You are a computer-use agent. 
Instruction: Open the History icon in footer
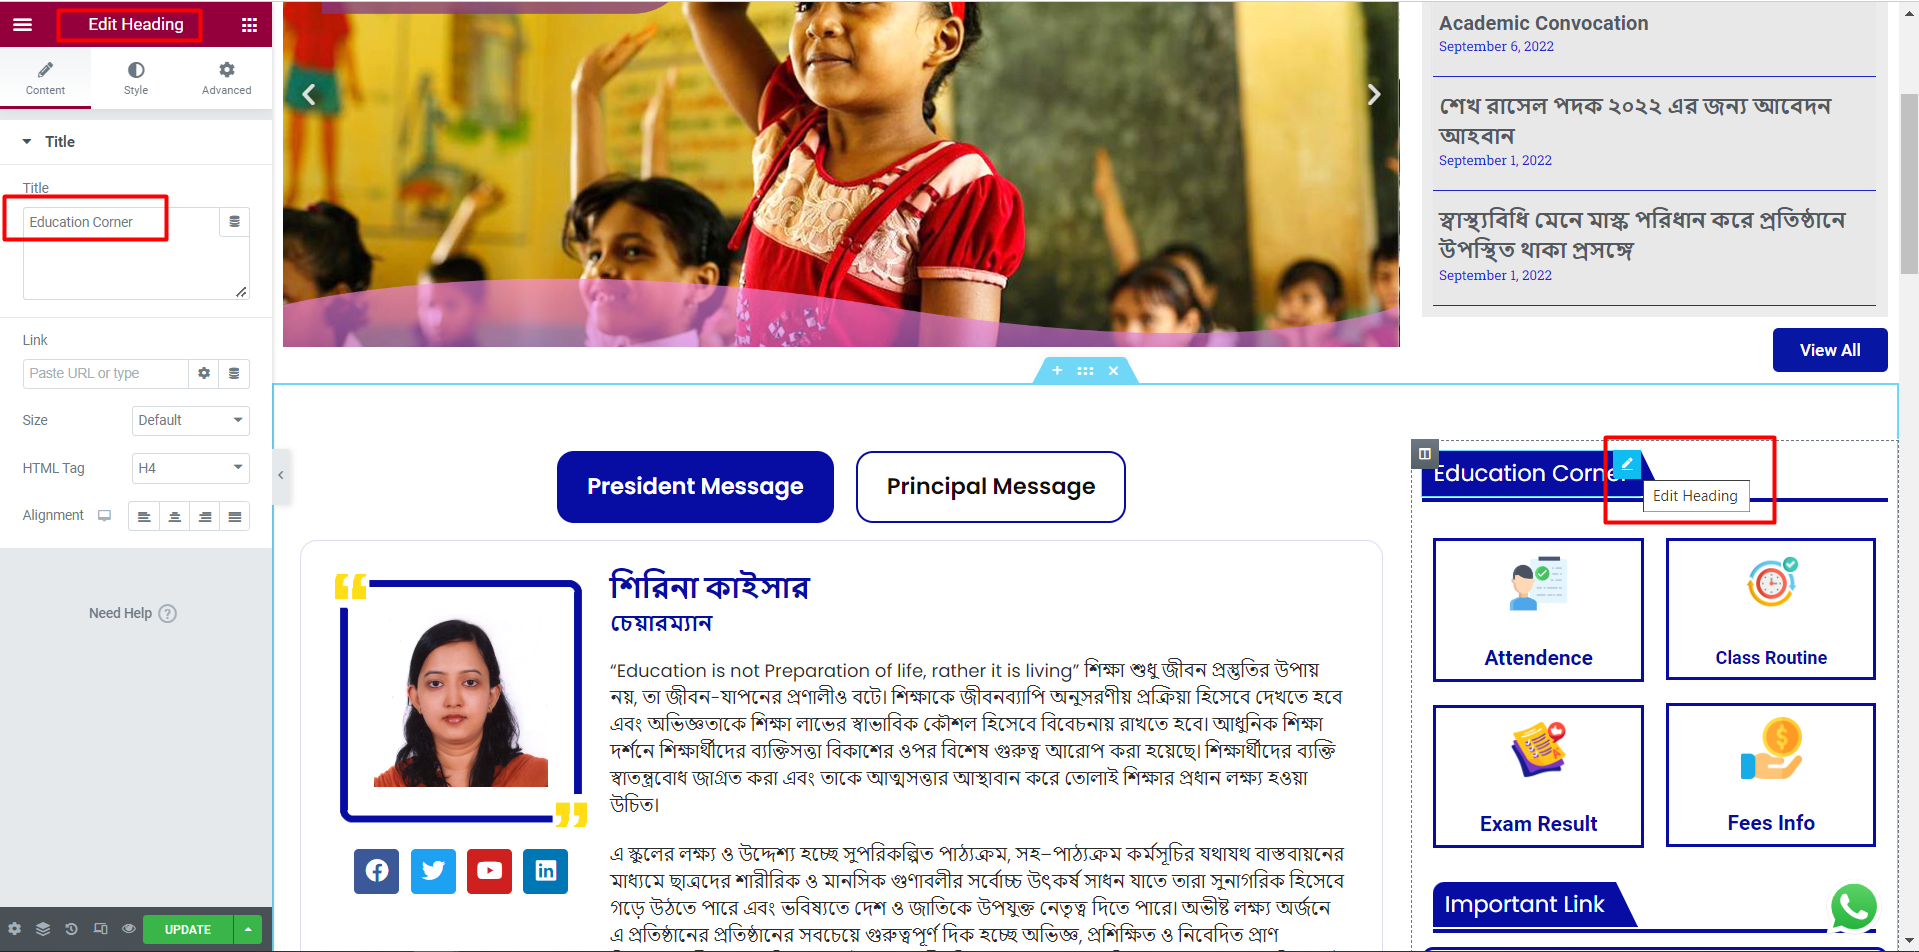(x=71, y=929)
